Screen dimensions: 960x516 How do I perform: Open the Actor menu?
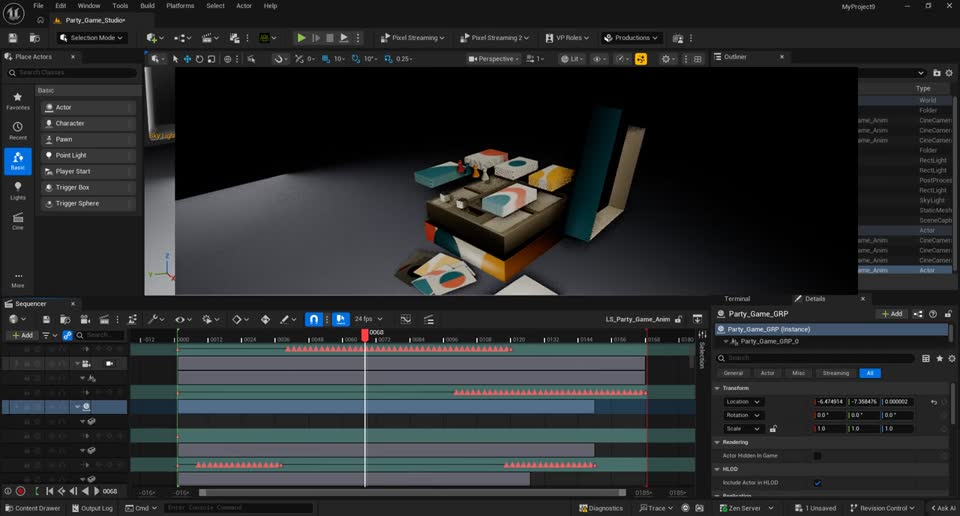244,6
